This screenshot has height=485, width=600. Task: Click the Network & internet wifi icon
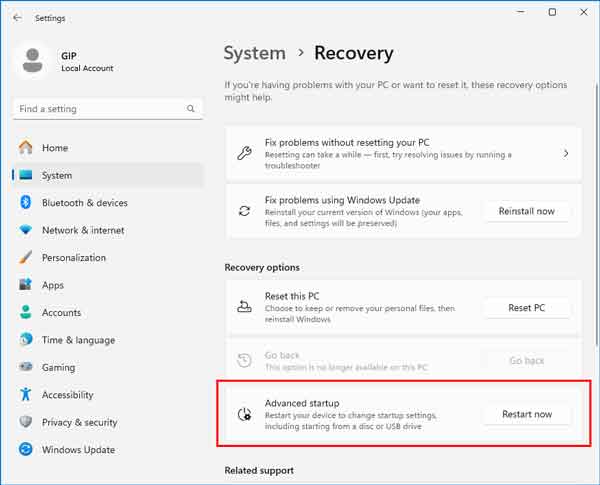point(26,230)
